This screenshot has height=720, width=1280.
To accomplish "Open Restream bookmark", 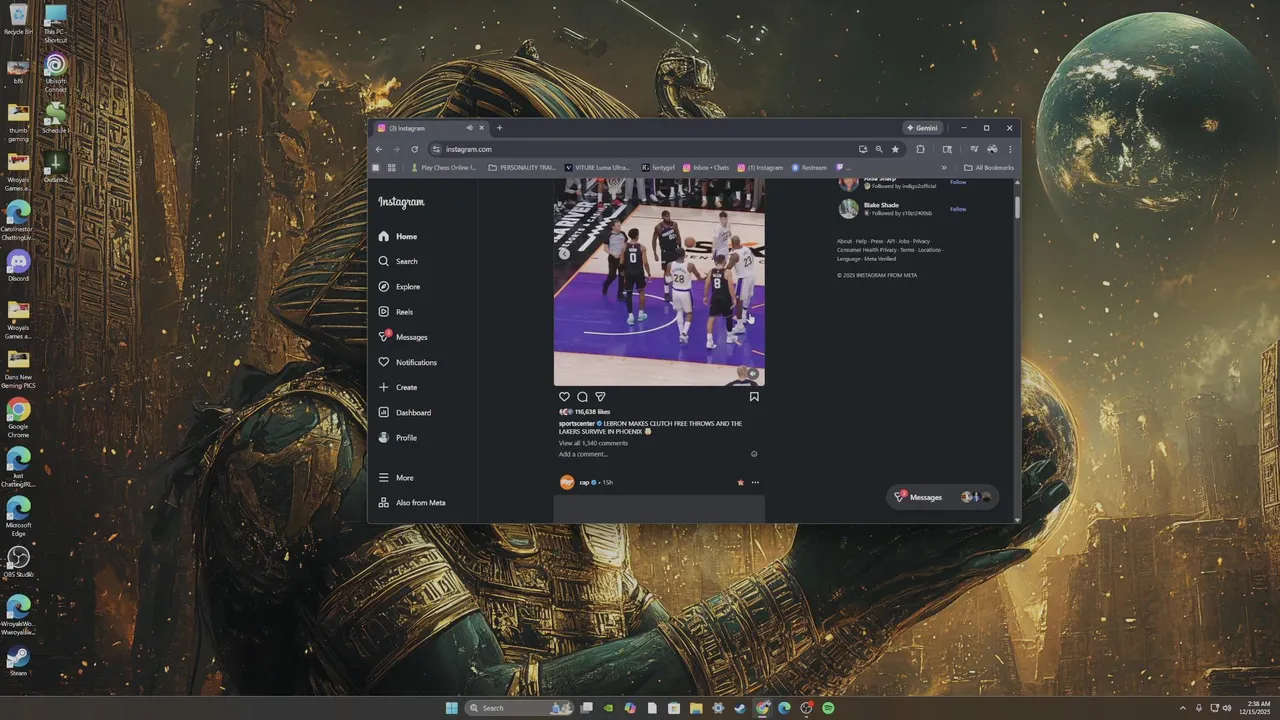I will click(809, 168).
